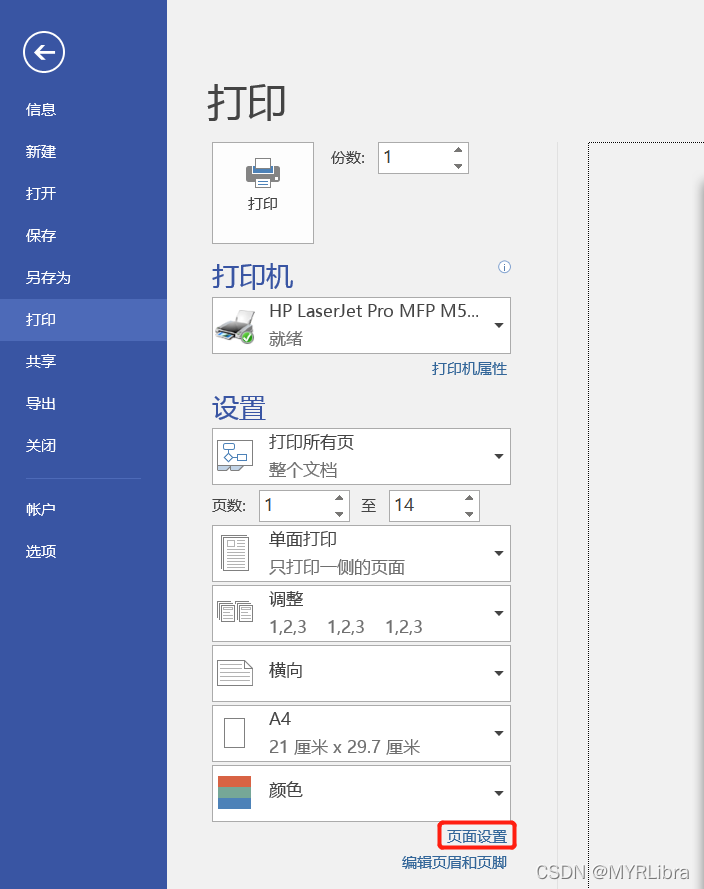Click the color stripes swatch icon
Screen dimensions: 704x889
pyautogui.click(x=235, y=793)
